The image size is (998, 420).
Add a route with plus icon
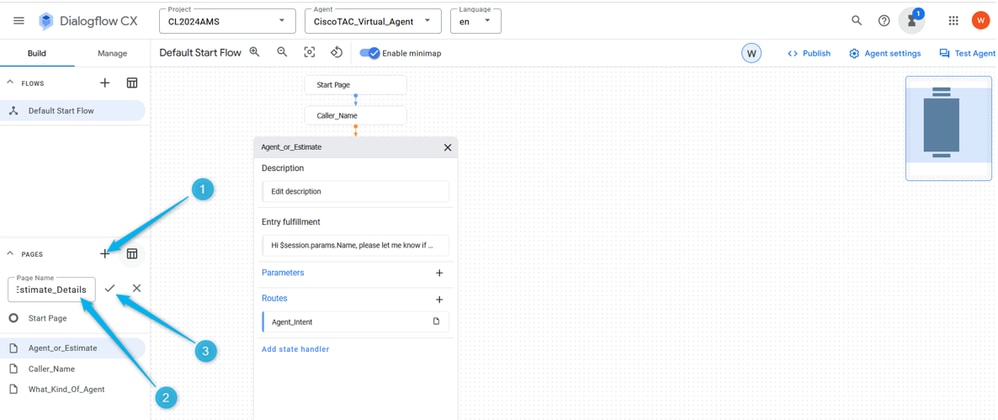[439, 299]
